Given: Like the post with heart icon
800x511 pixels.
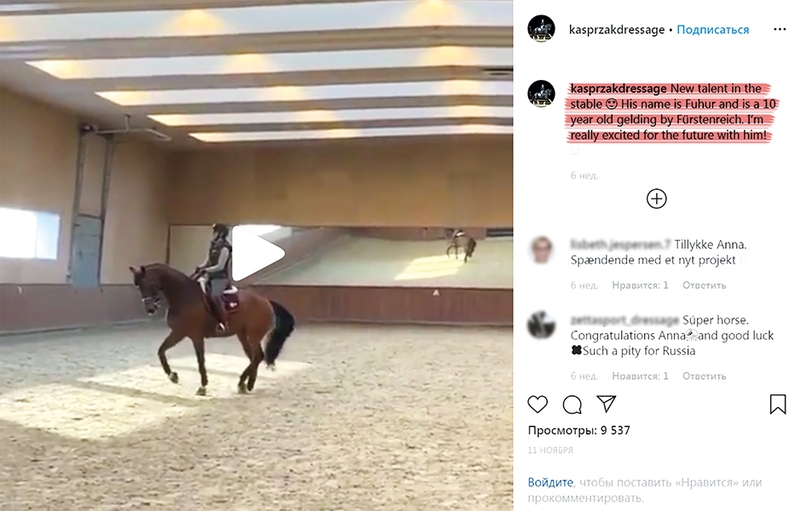Looking at the screenshot, I should pyautogui.click(x=537, y=404).
